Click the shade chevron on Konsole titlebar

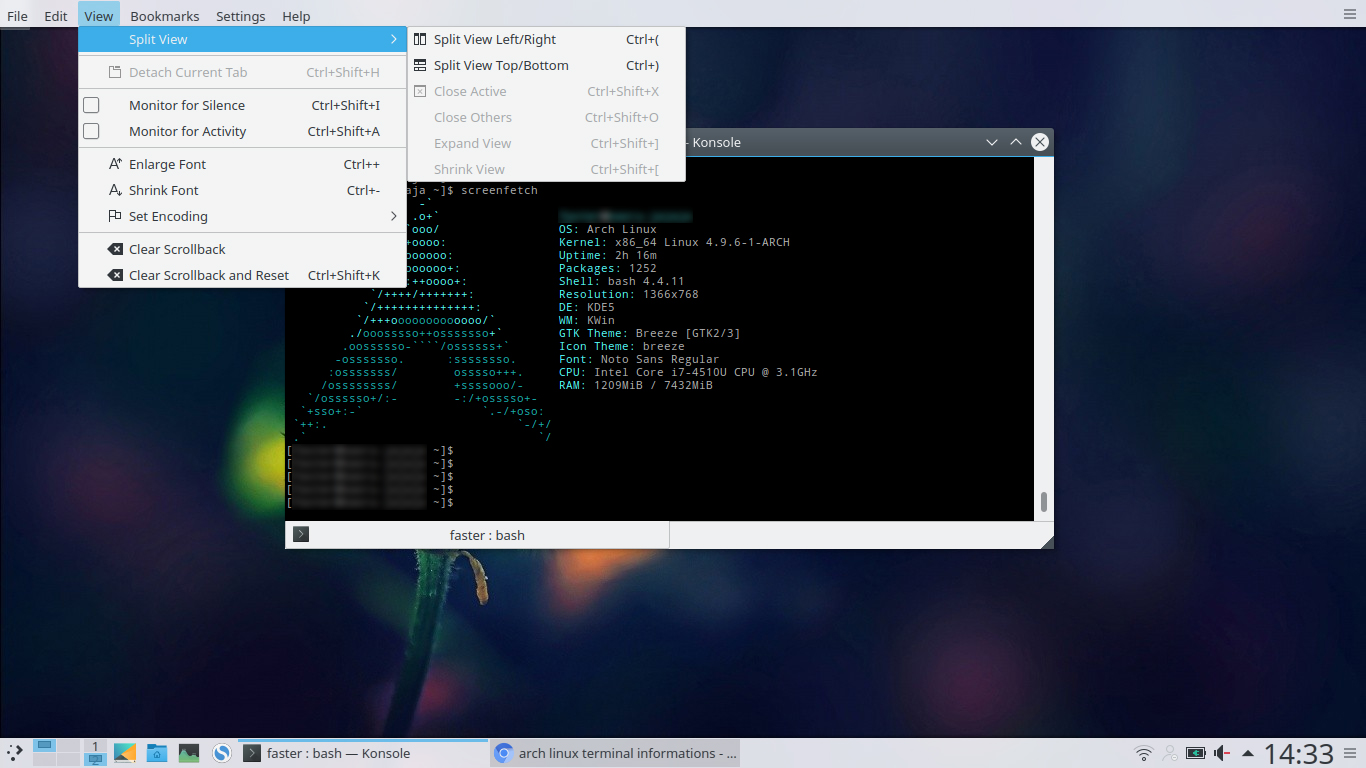click(991, 142)
